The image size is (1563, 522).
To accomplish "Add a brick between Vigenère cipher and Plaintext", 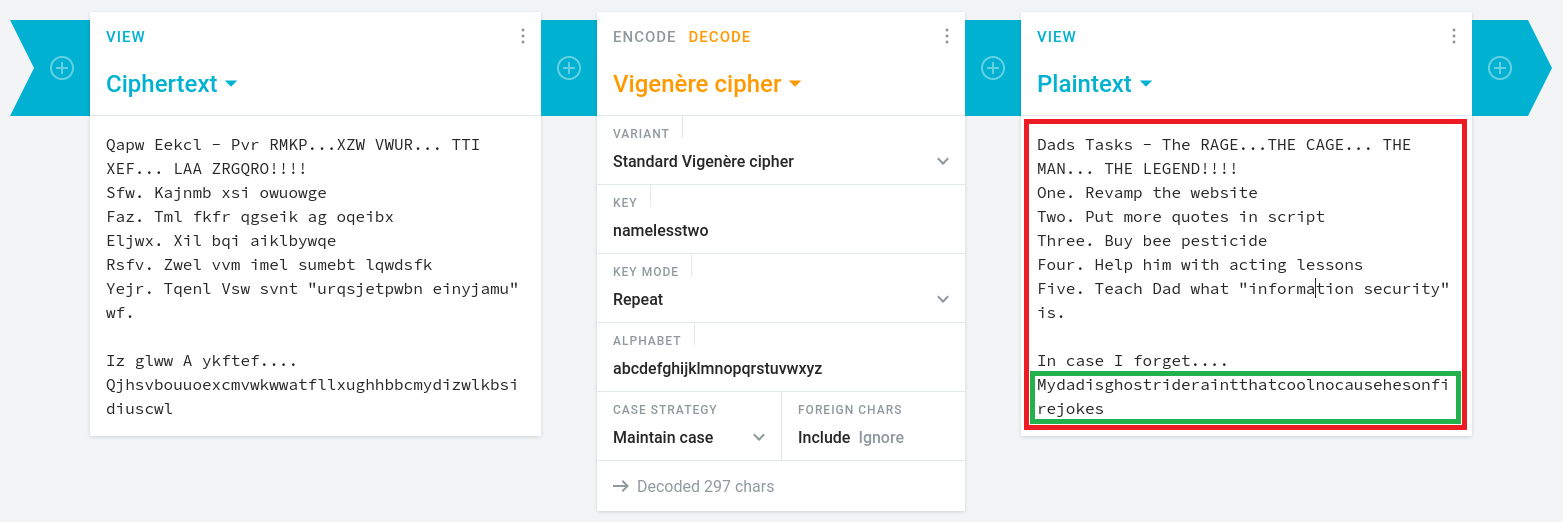I will pyautogui.click(x=993, y=68).
